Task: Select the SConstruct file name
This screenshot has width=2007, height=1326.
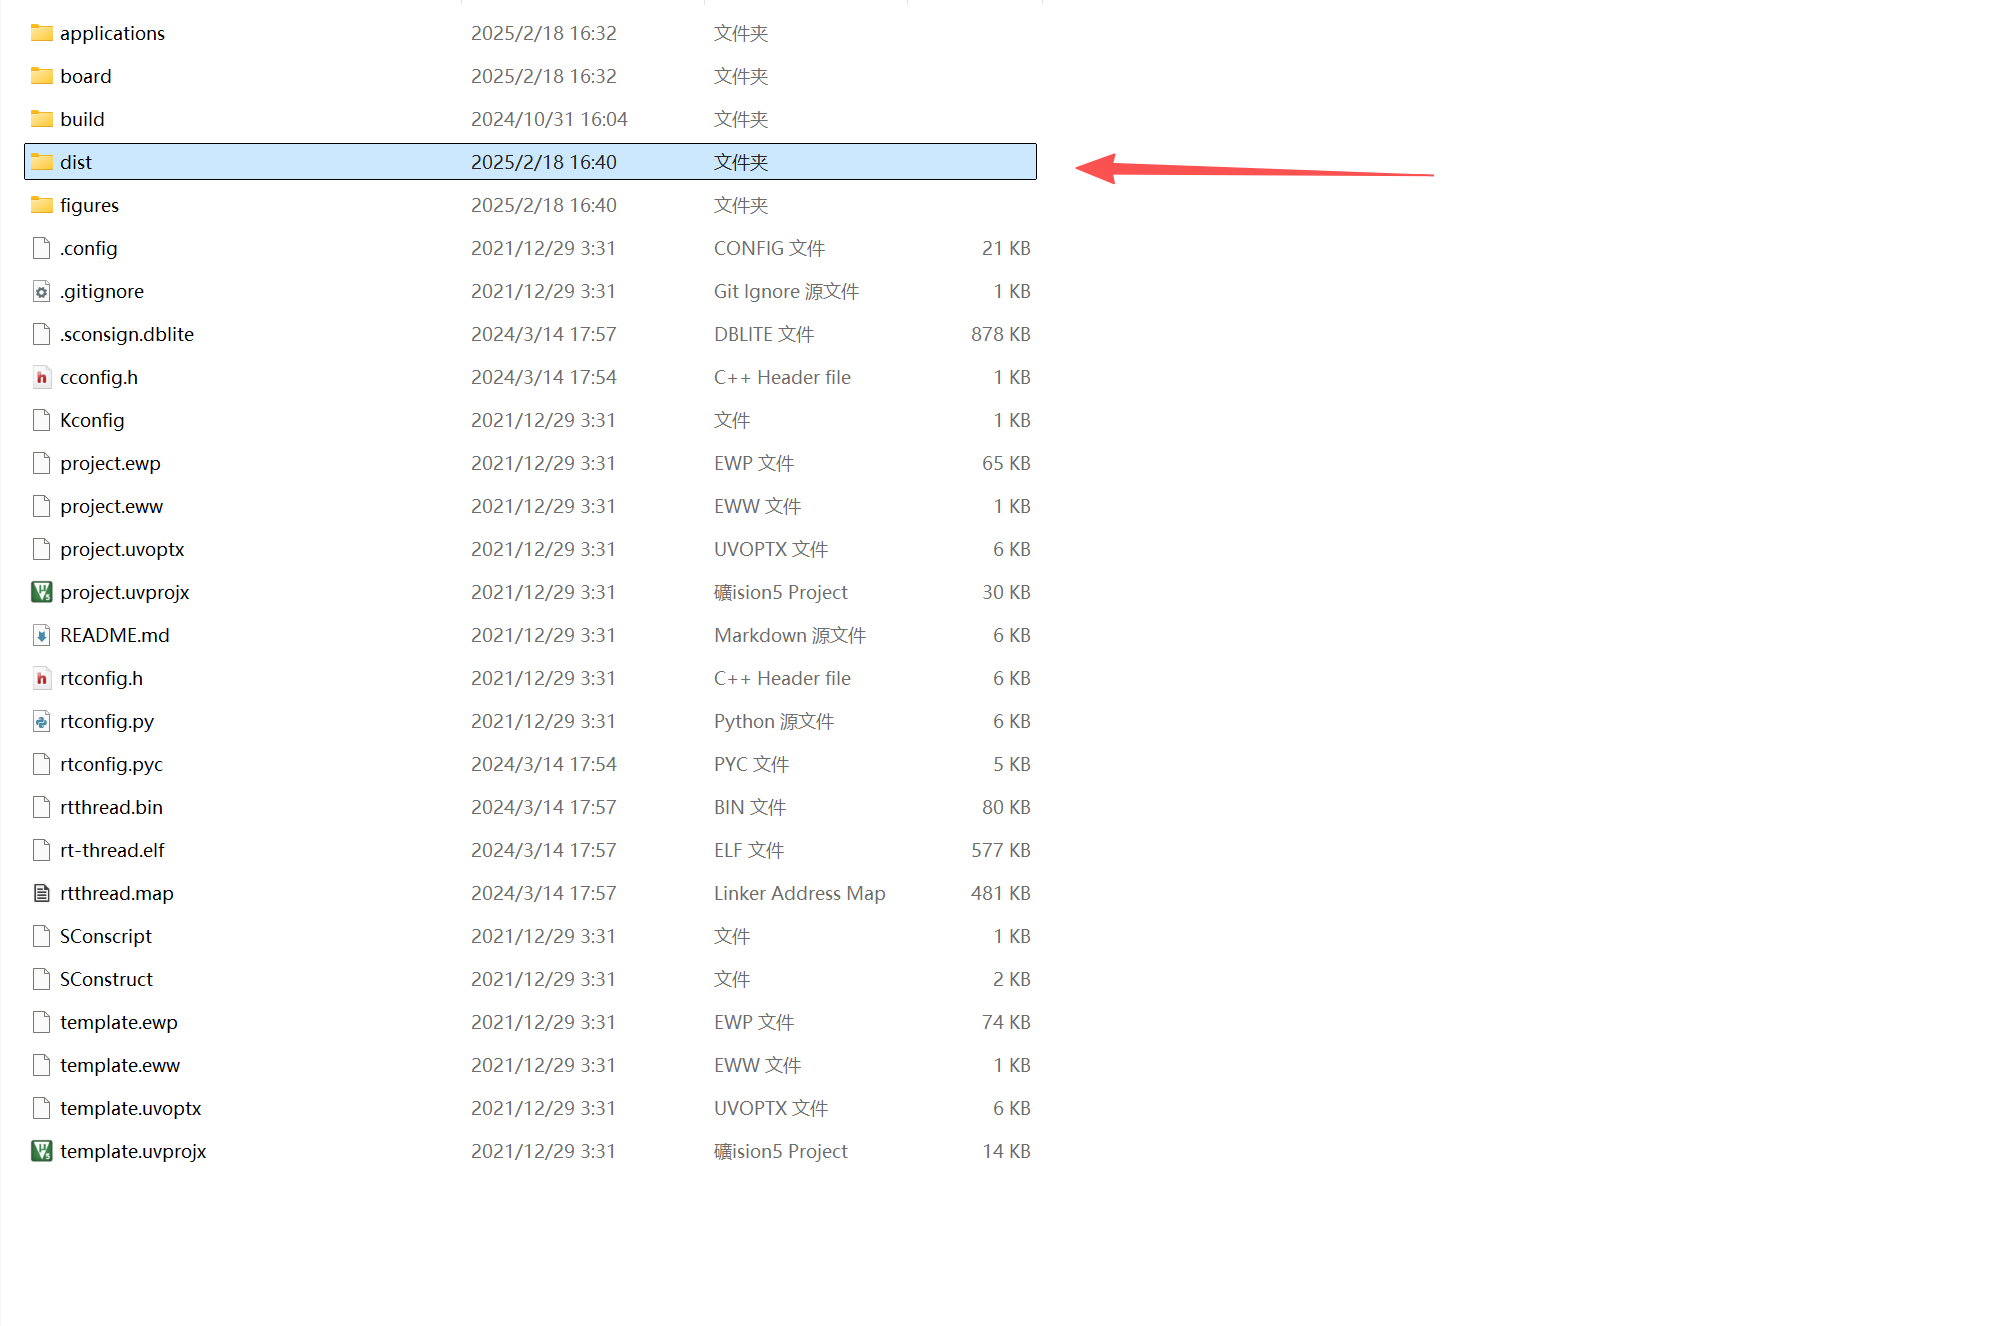Action: point(106,979)
